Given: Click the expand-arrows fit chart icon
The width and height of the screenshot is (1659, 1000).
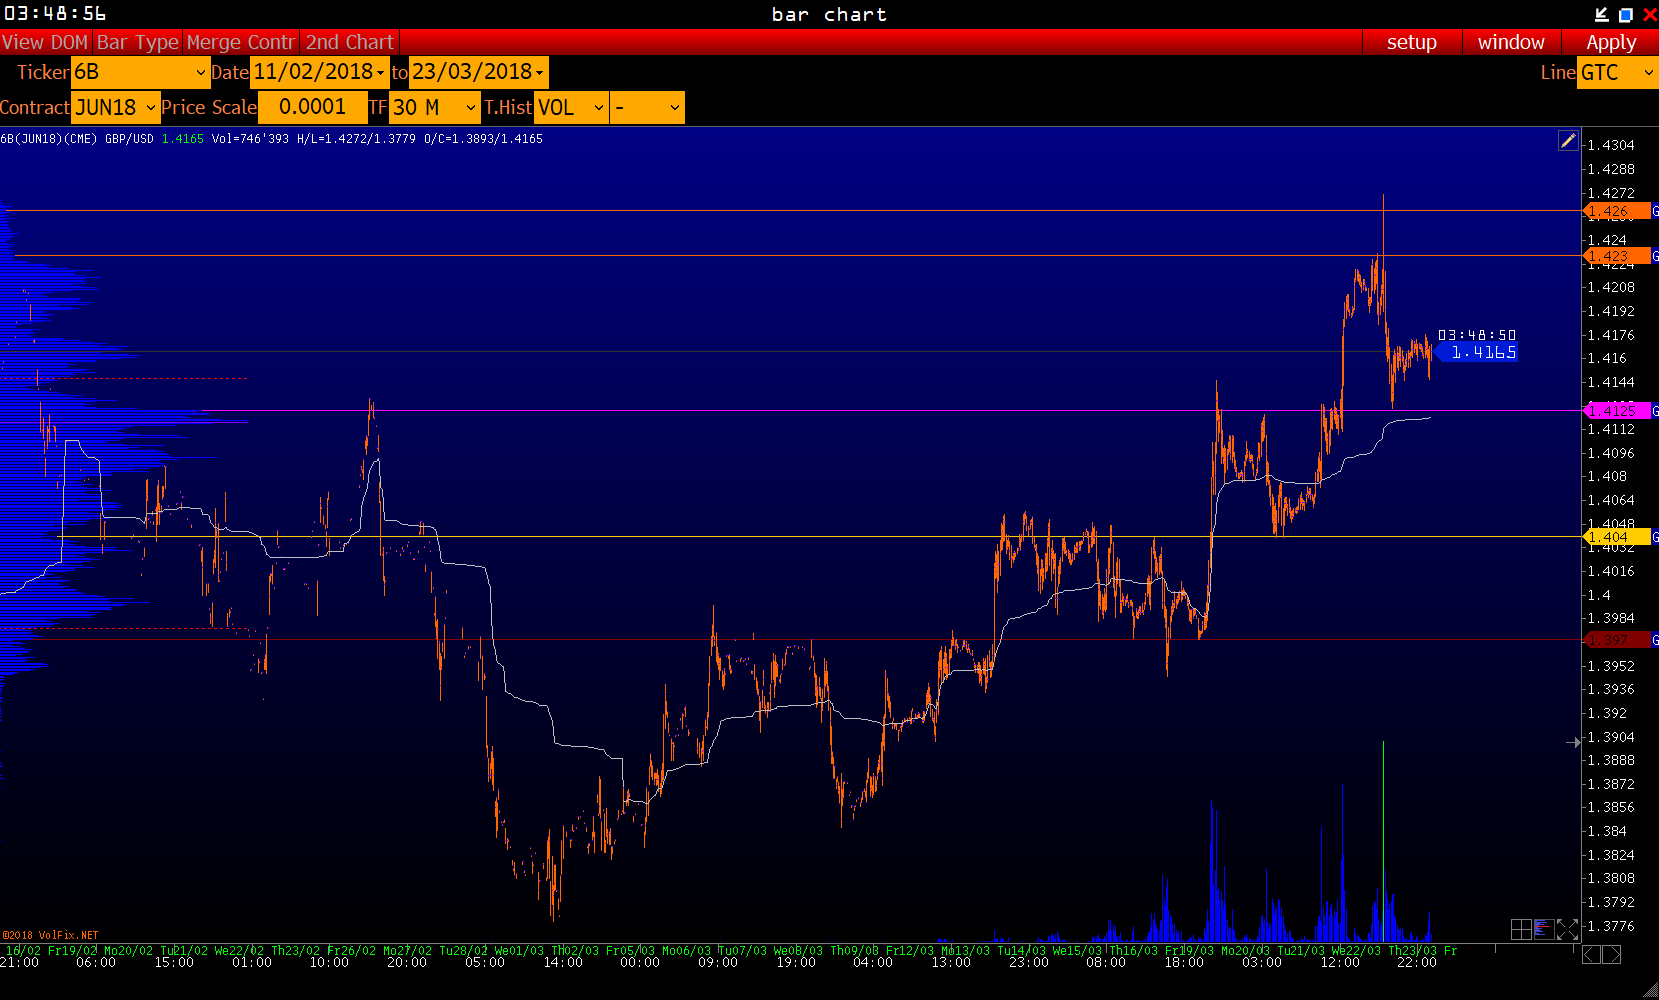Looking at the screenshot, I should pos(1567,929).
